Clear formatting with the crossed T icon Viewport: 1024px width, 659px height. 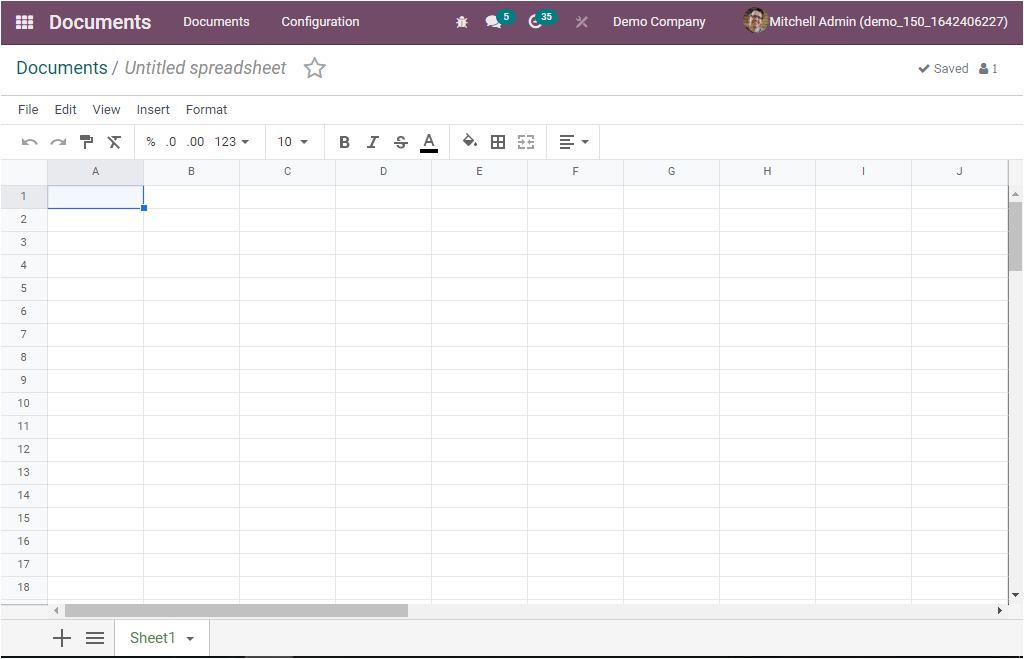(x=114, y=142)
